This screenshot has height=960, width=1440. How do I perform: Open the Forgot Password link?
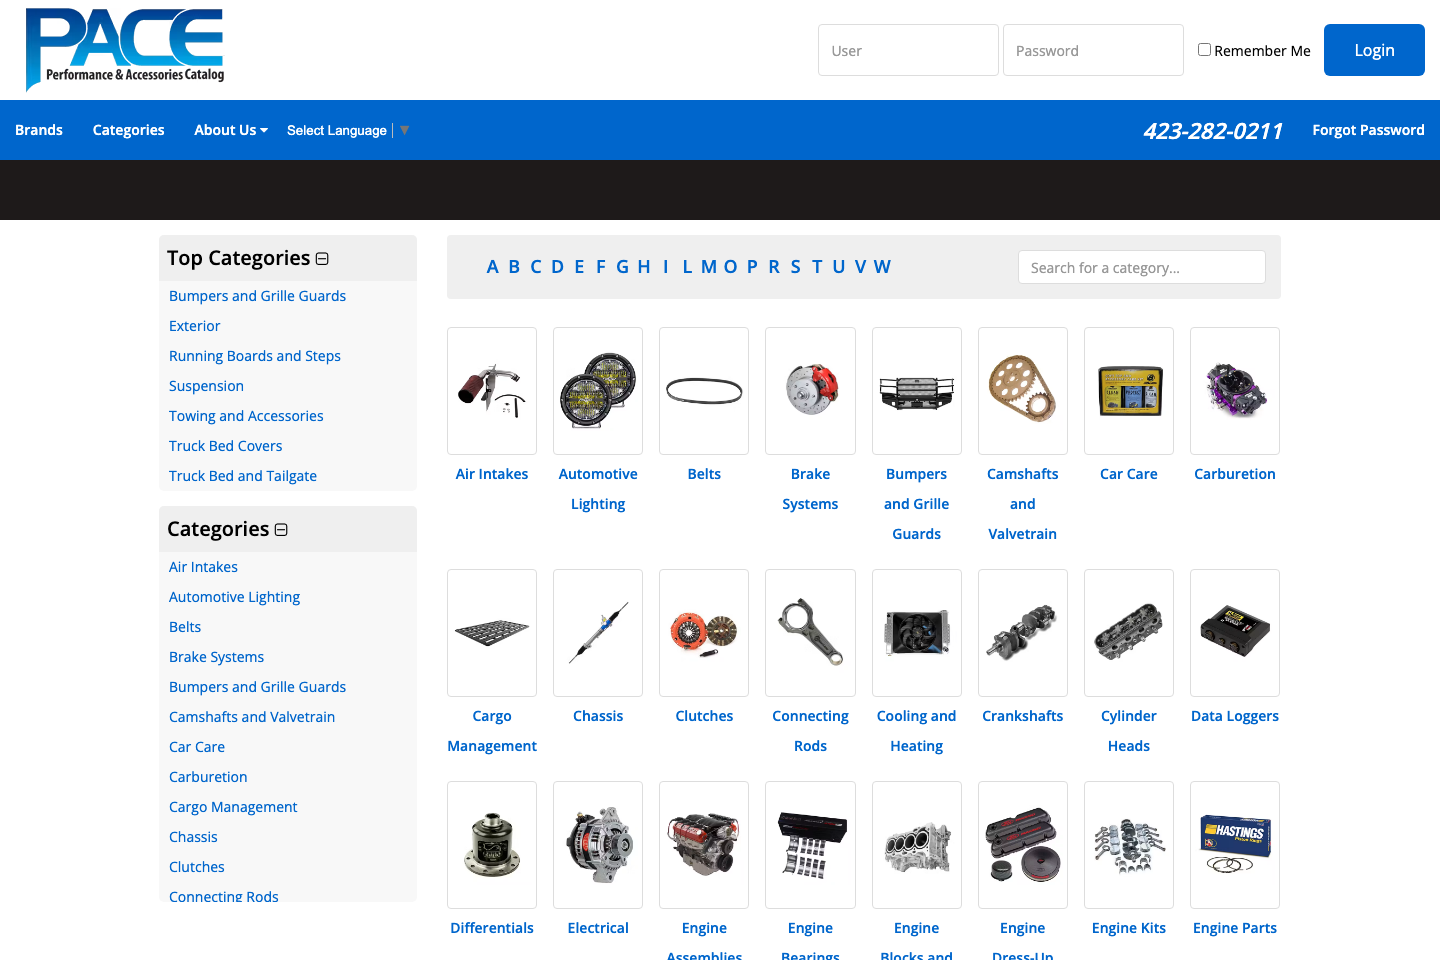[x=1368, y=130]
